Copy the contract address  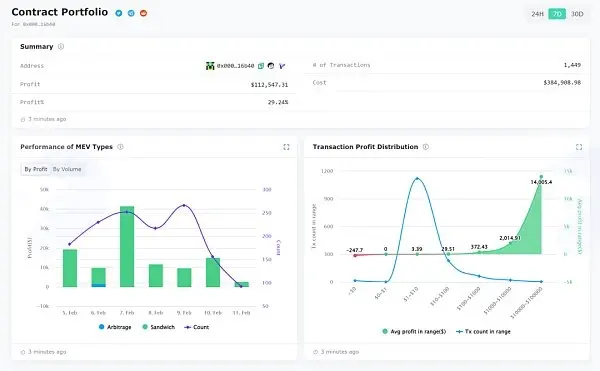point(261,66)
